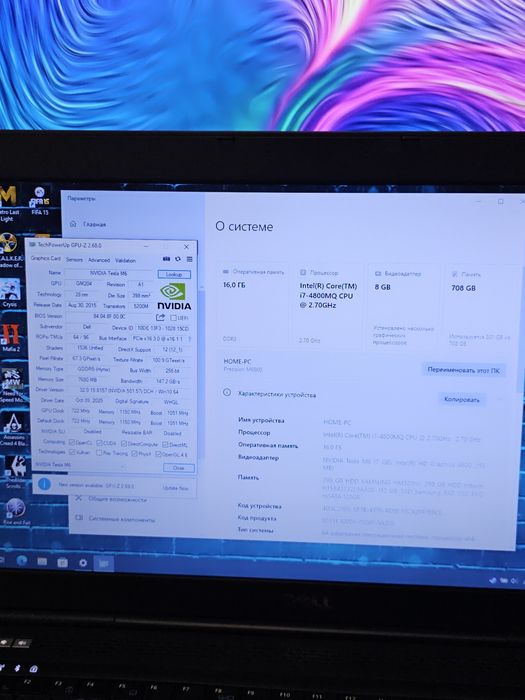The height and width of the screenshot is (700, 525).
Task: Open Mail app from taskbar
Action: tap(42, 562)
